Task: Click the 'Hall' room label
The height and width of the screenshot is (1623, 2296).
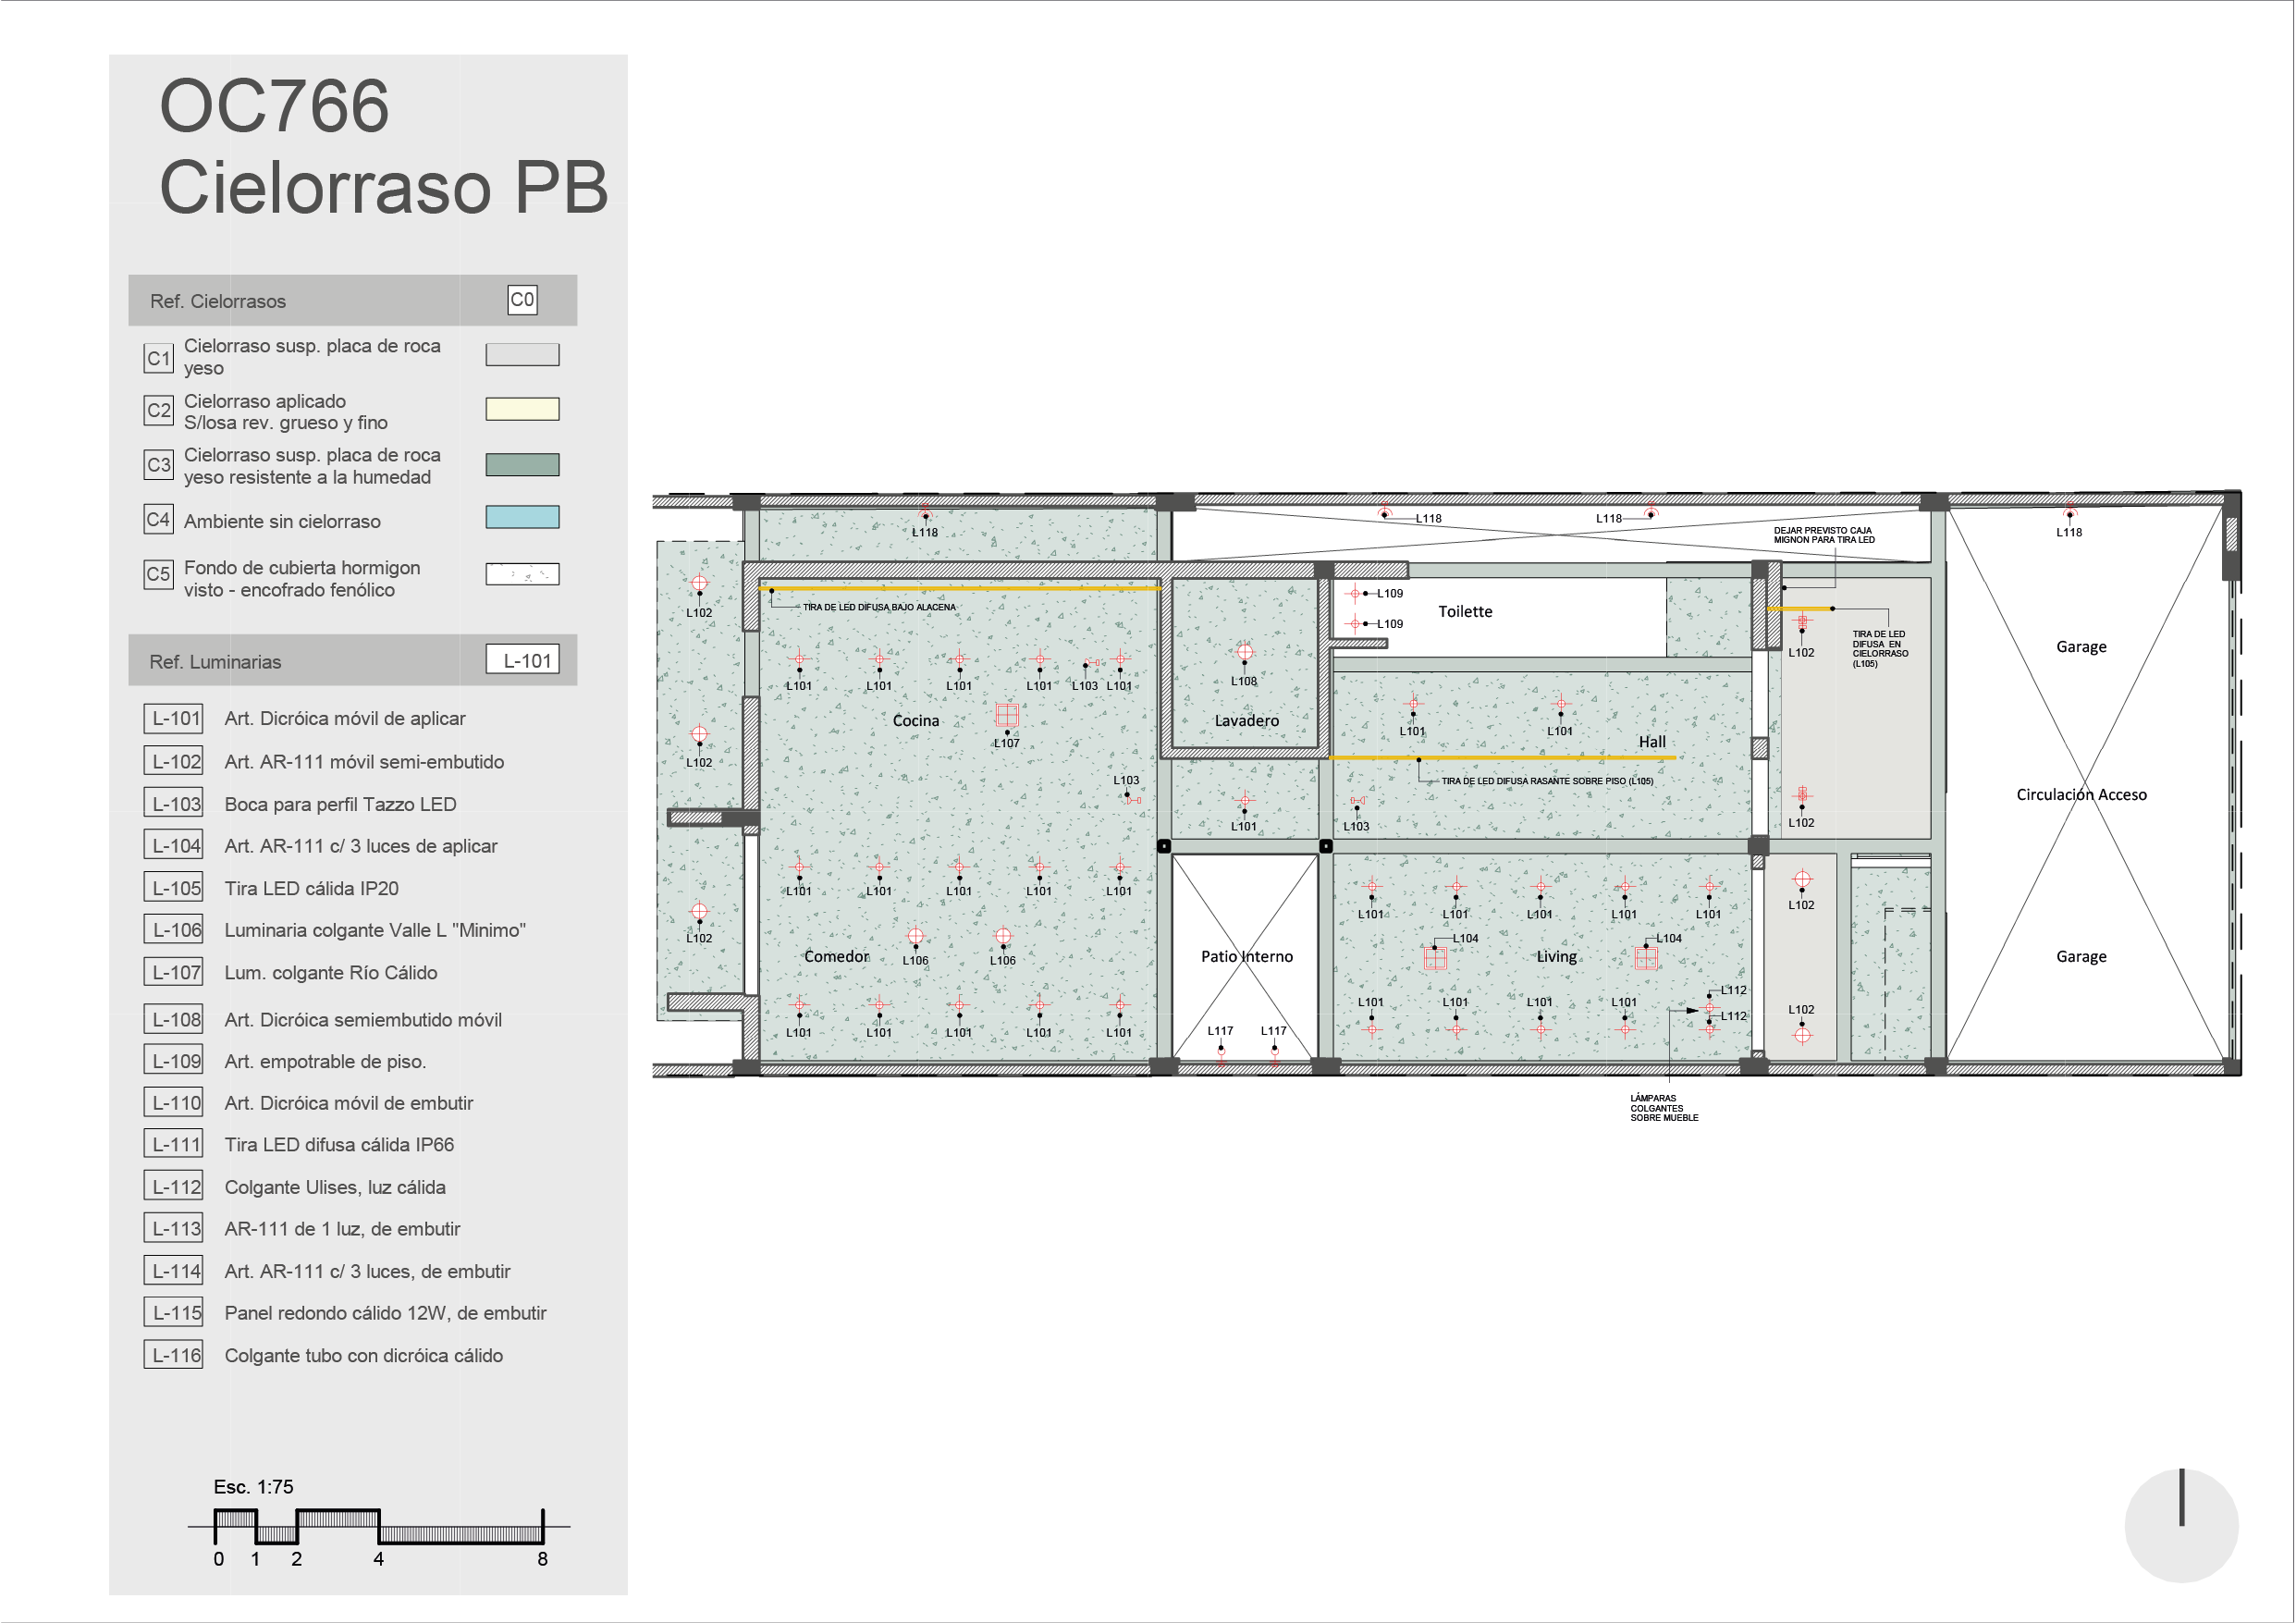Action: (1652, 741)
